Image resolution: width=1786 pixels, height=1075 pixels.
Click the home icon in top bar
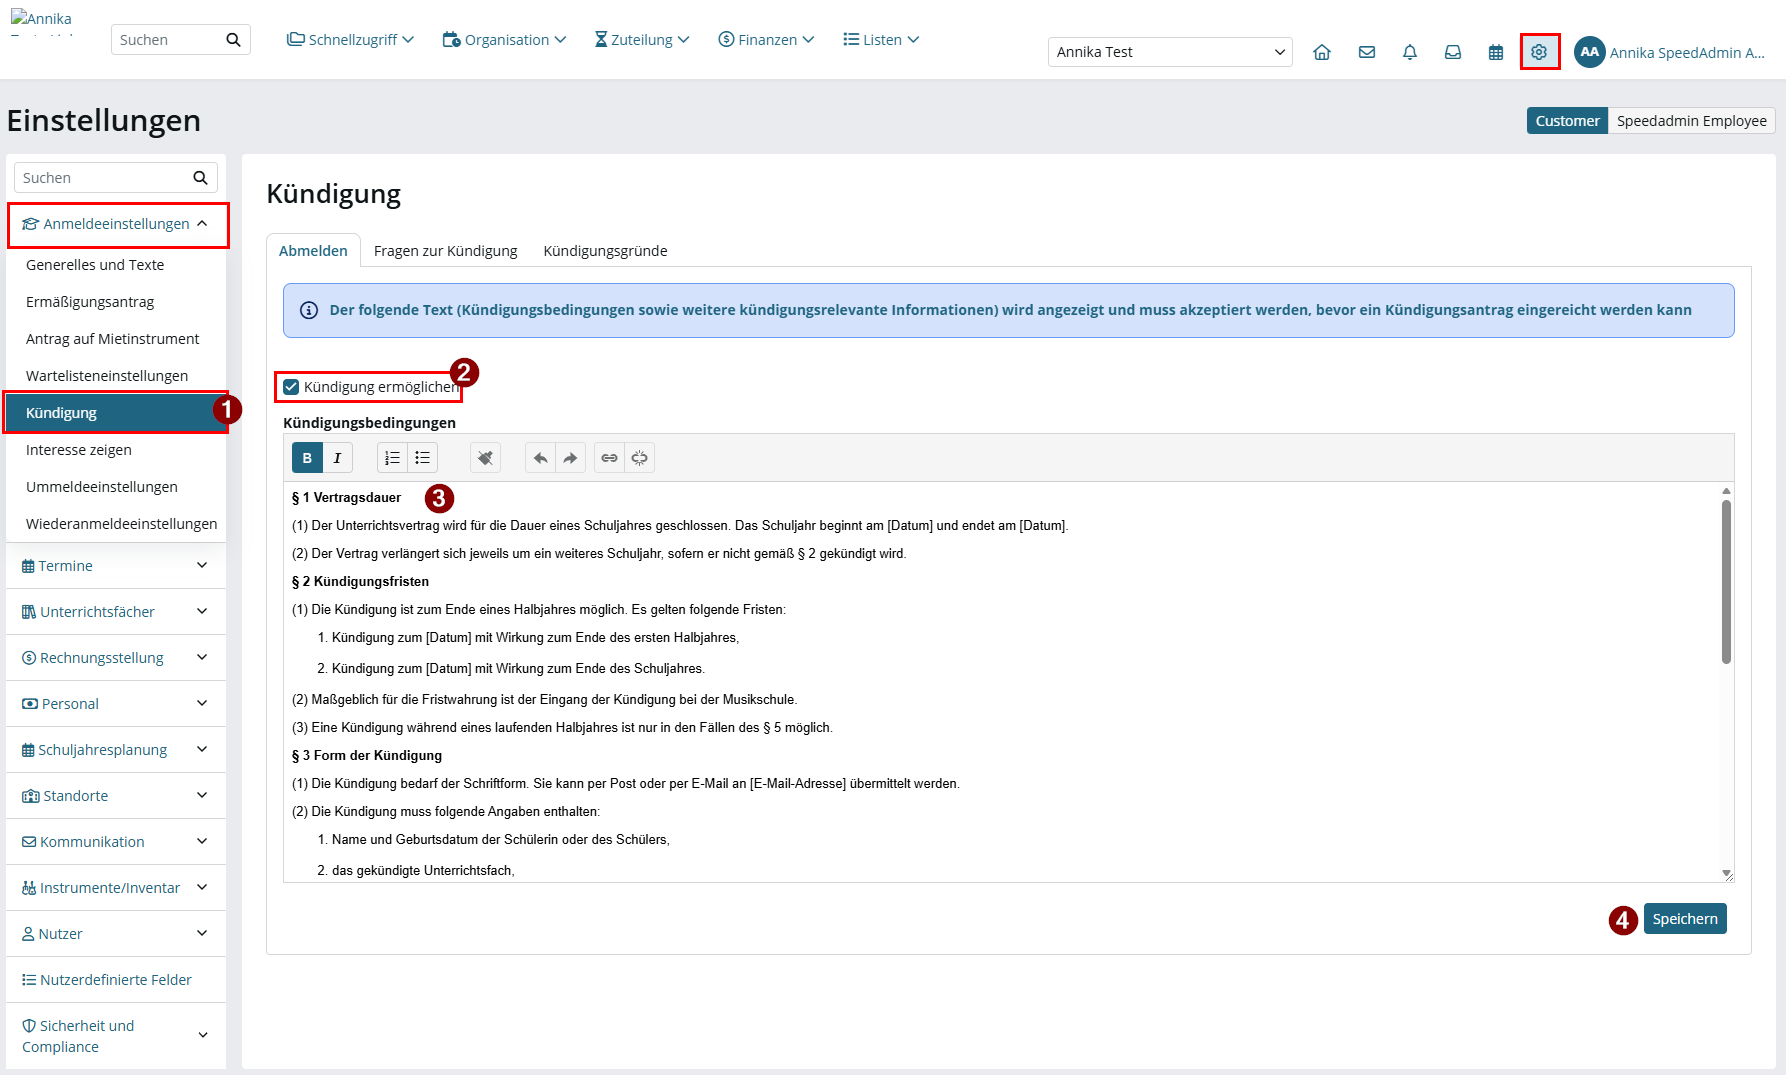1322,52
